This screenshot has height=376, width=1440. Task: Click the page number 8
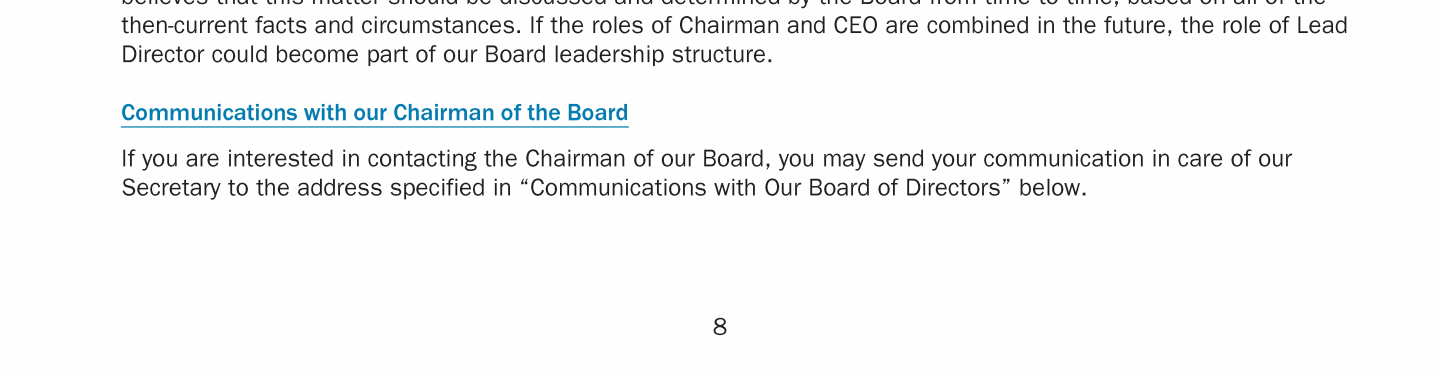tap(720, 327)
